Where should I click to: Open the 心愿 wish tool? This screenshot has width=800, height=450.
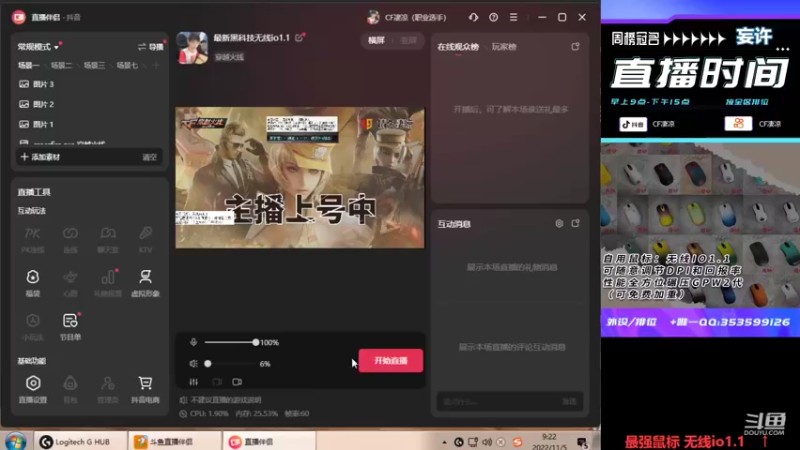[70, 283]
